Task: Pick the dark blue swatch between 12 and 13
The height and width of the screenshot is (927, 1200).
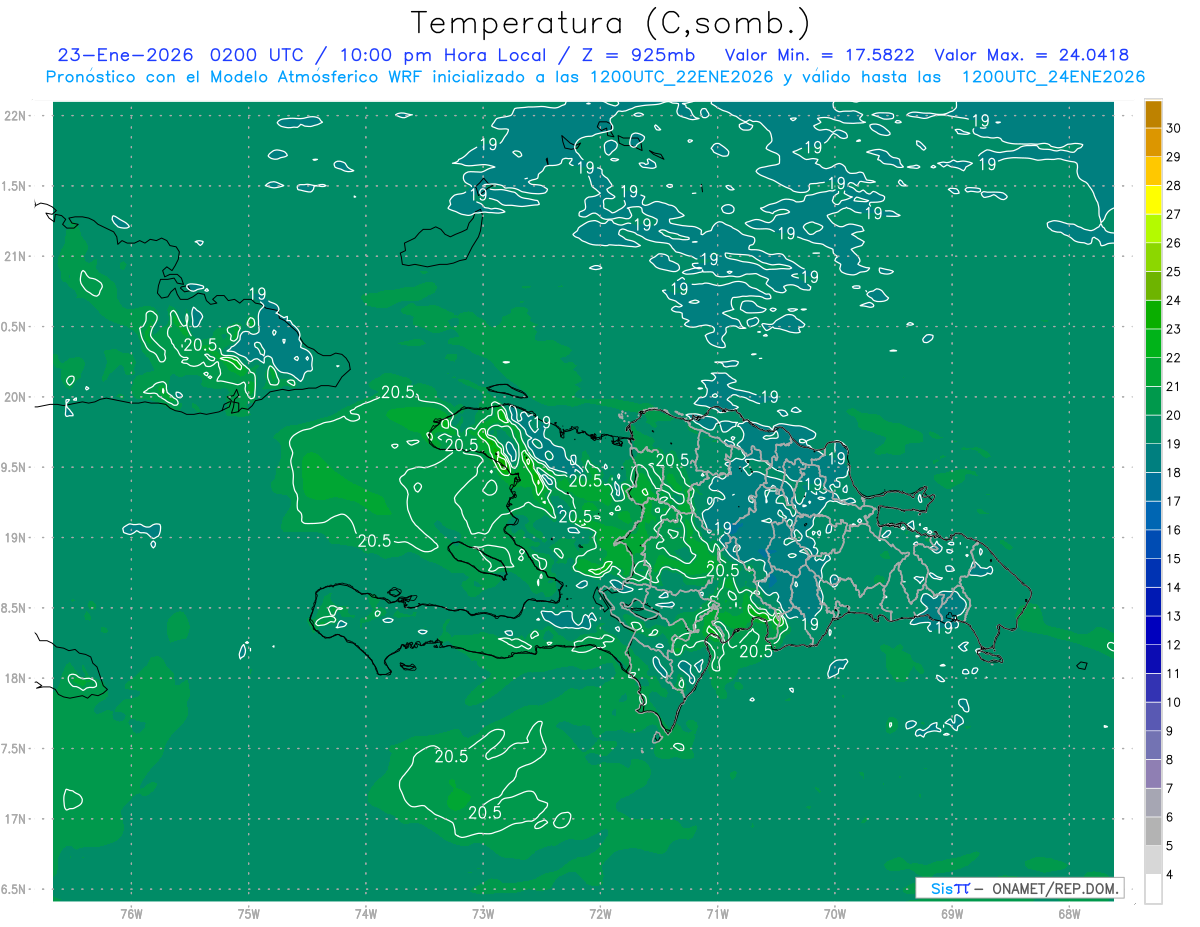Action: click(1153, 631)
